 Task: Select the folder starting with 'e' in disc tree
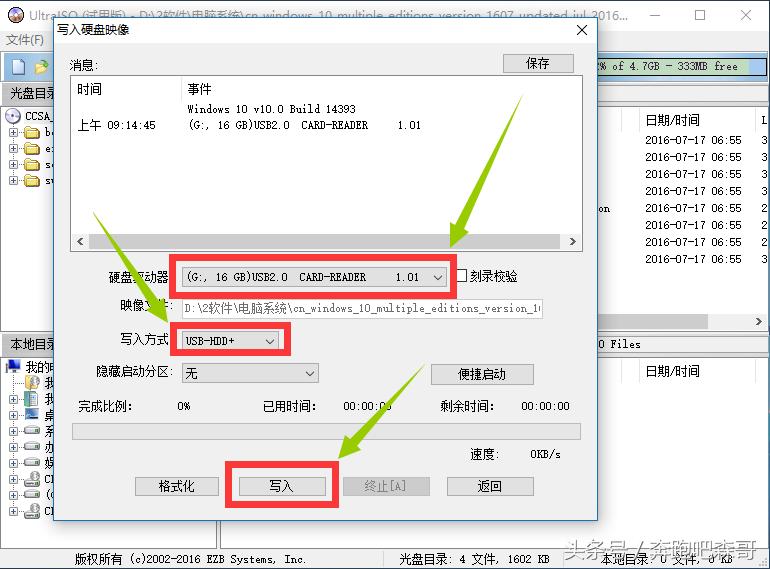[32, 149]
